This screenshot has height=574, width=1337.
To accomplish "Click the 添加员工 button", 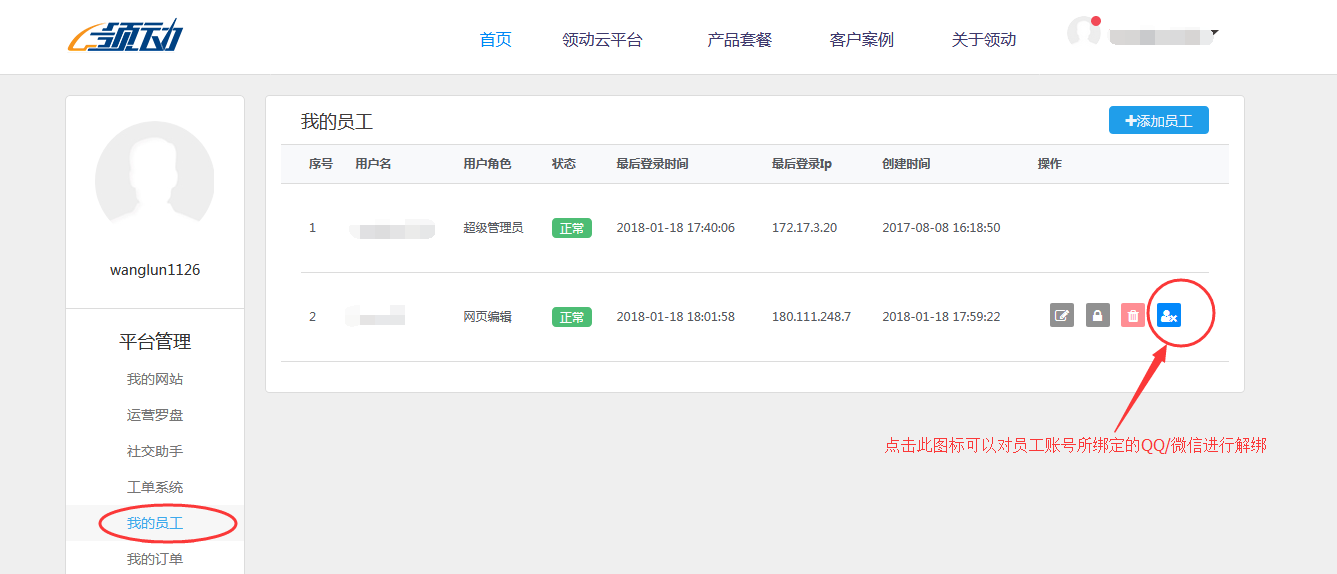I will coord(1158,120).
